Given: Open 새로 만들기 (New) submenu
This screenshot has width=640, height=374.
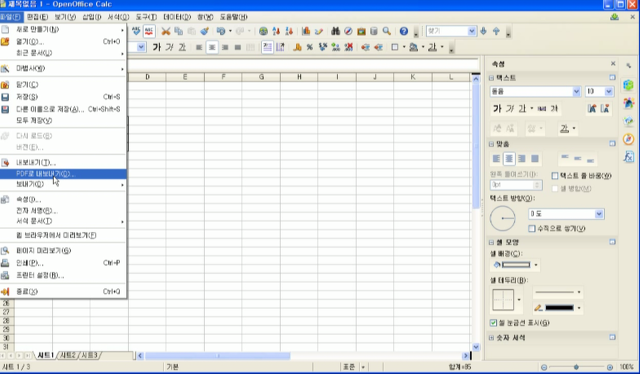Looking at the screenshot, I should click(x=63, y=29).
